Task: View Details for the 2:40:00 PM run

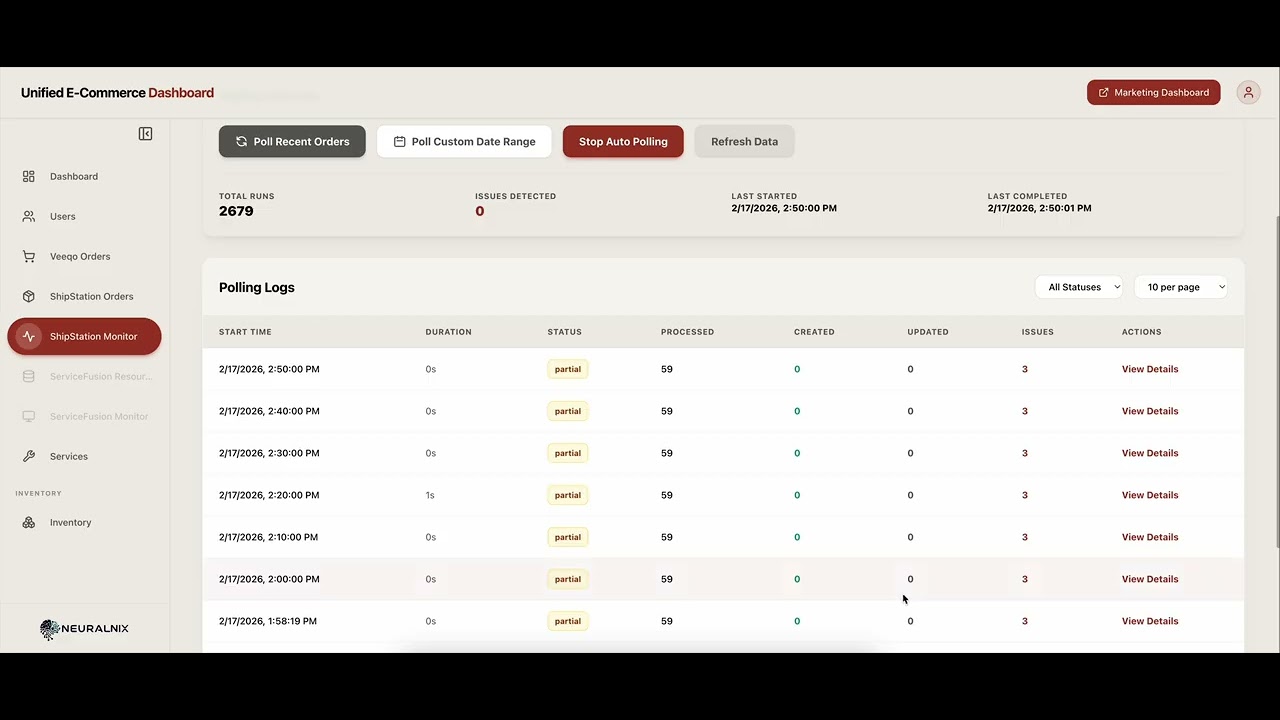Action: click(x=1150, y=411)
